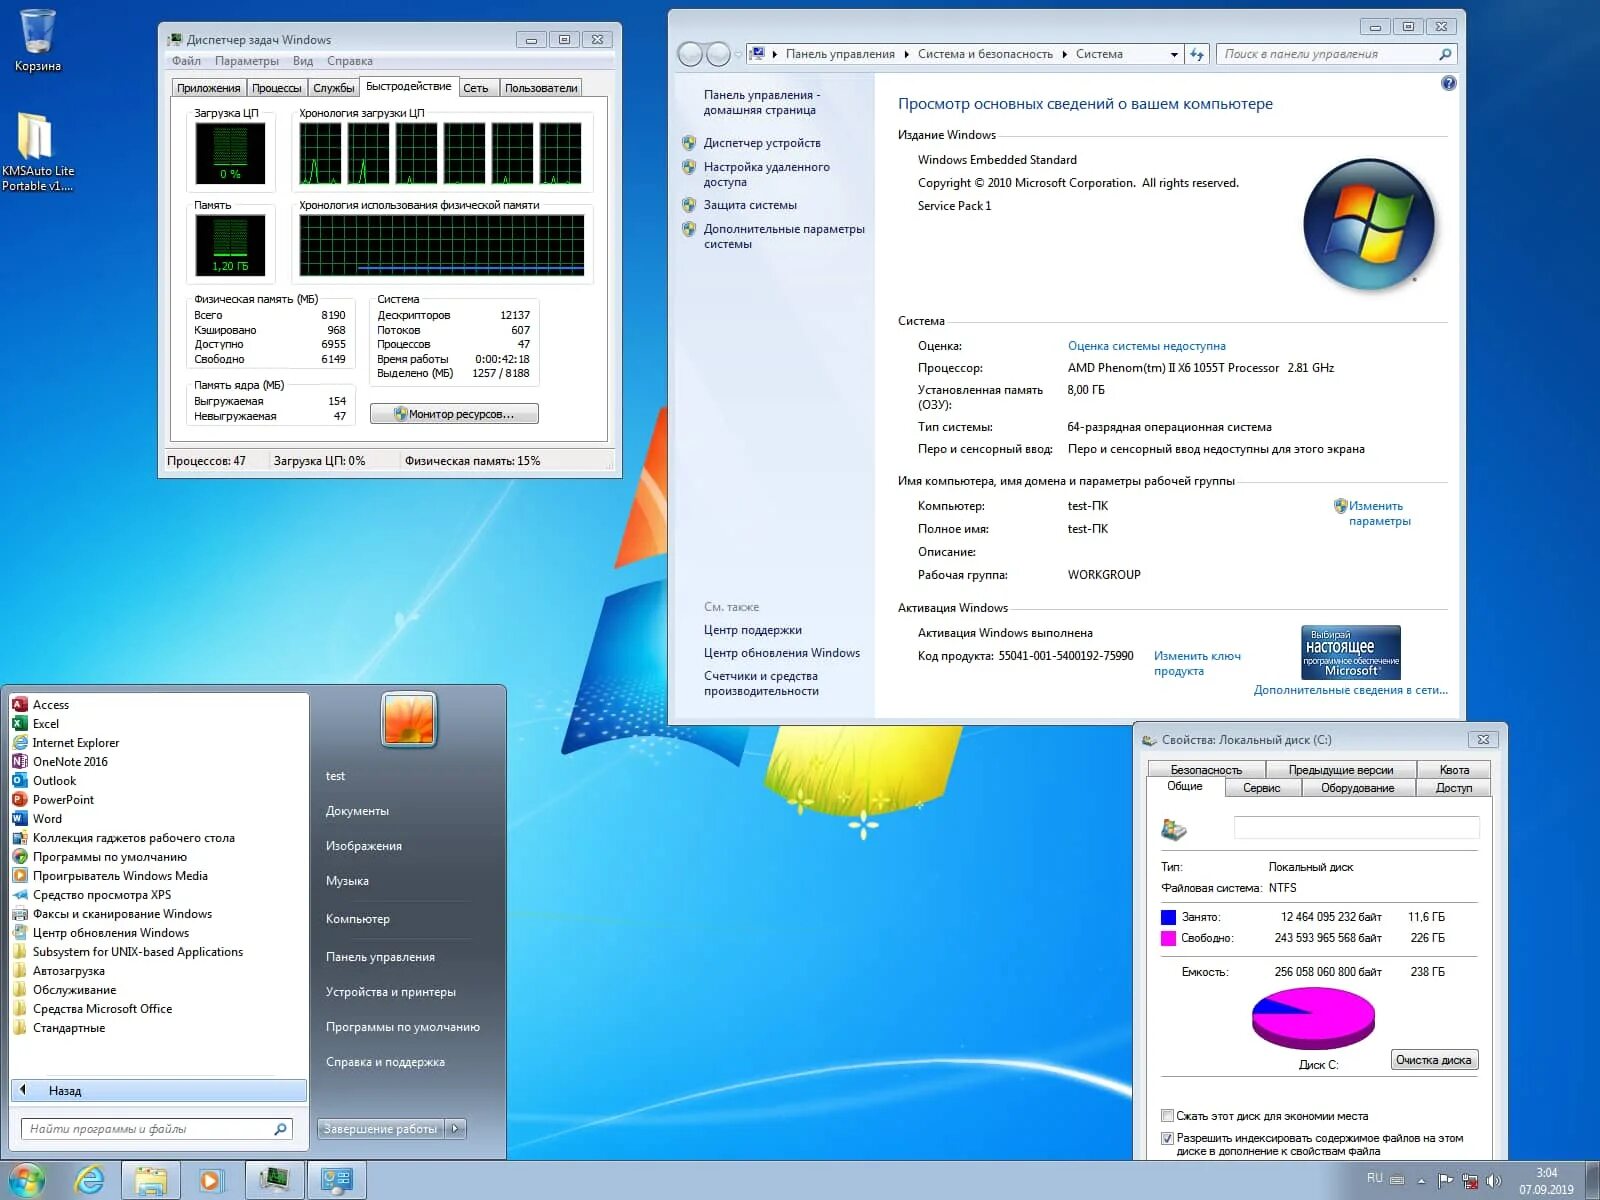Click the Монитор ресурсов button

click(454, 414)
